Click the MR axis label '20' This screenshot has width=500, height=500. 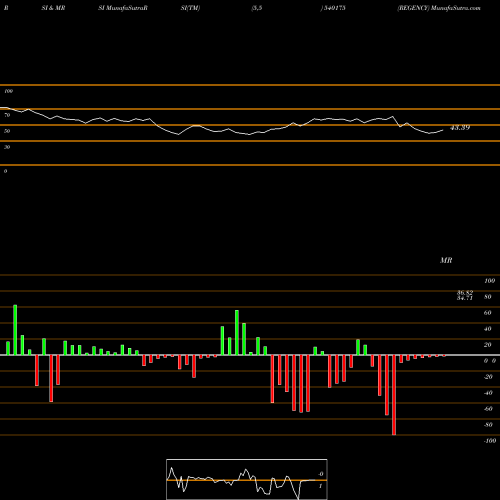487,345
